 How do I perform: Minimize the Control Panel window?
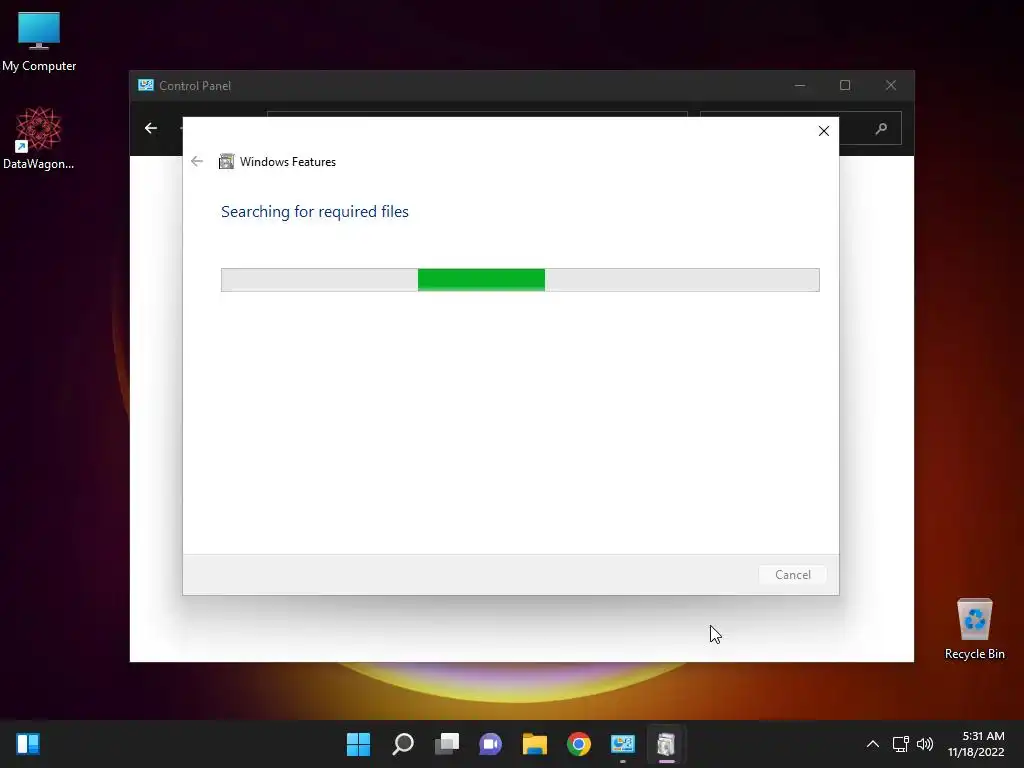(799, 86)
